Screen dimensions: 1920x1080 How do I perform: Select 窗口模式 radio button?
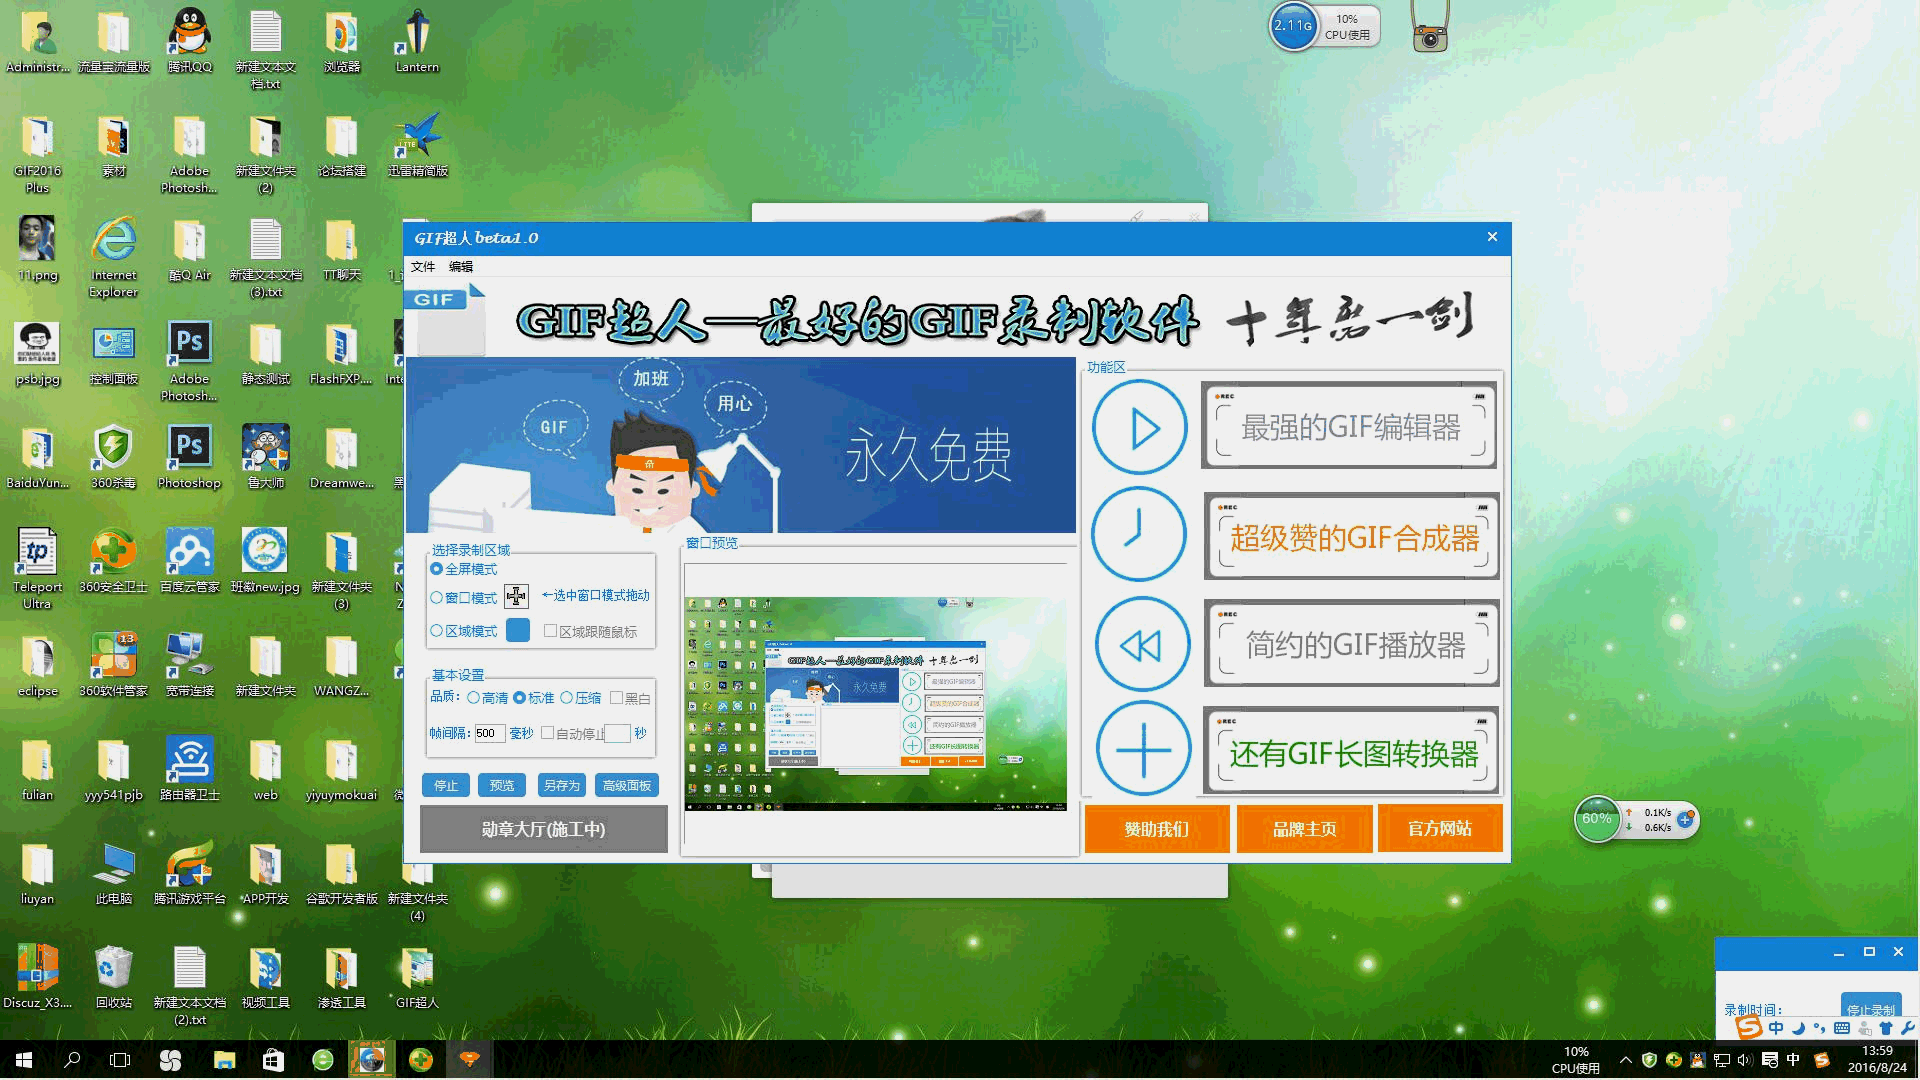[437, 598]
